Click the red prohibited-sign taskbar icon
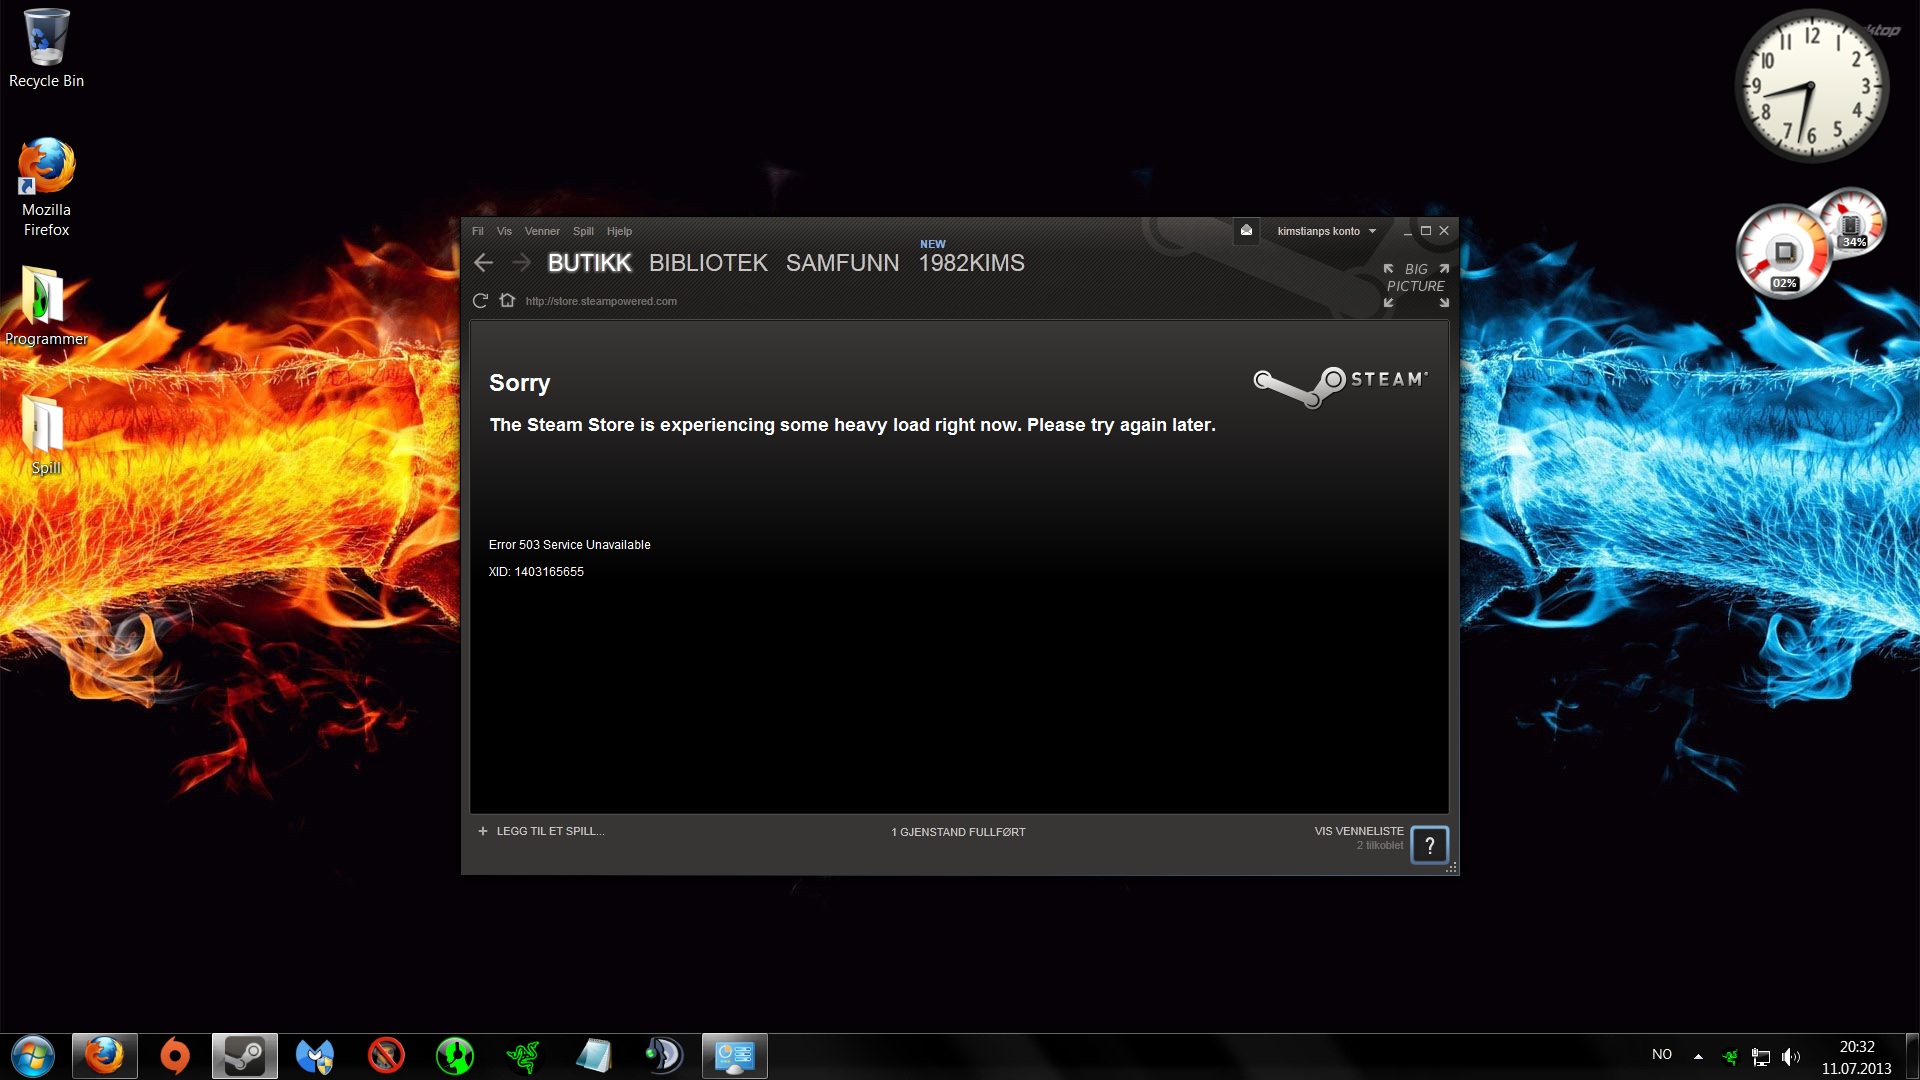This screenshot has width=1920, height=1080. pos(386,1056)
